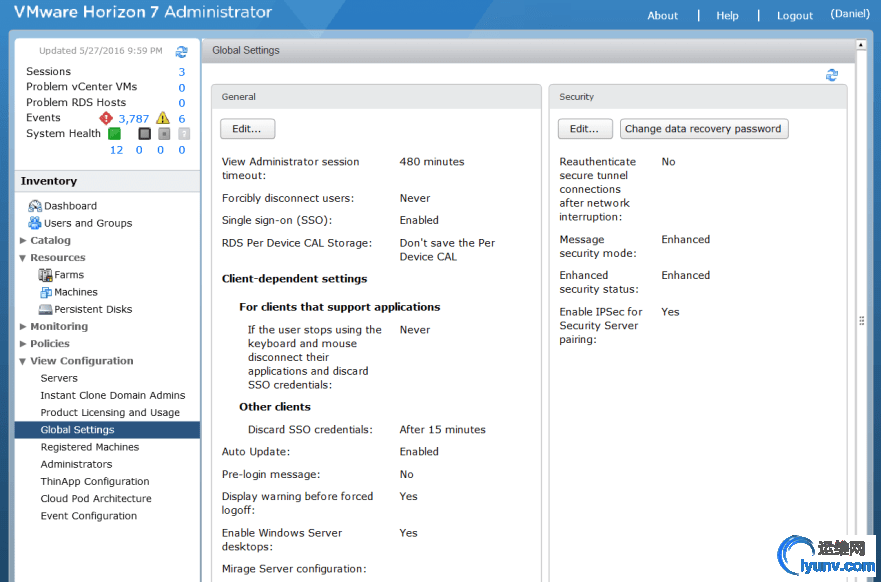Click the Farms icon
The width and height of the screenshot is (881, 582).
pyautogui.click(x=45, y=275)
